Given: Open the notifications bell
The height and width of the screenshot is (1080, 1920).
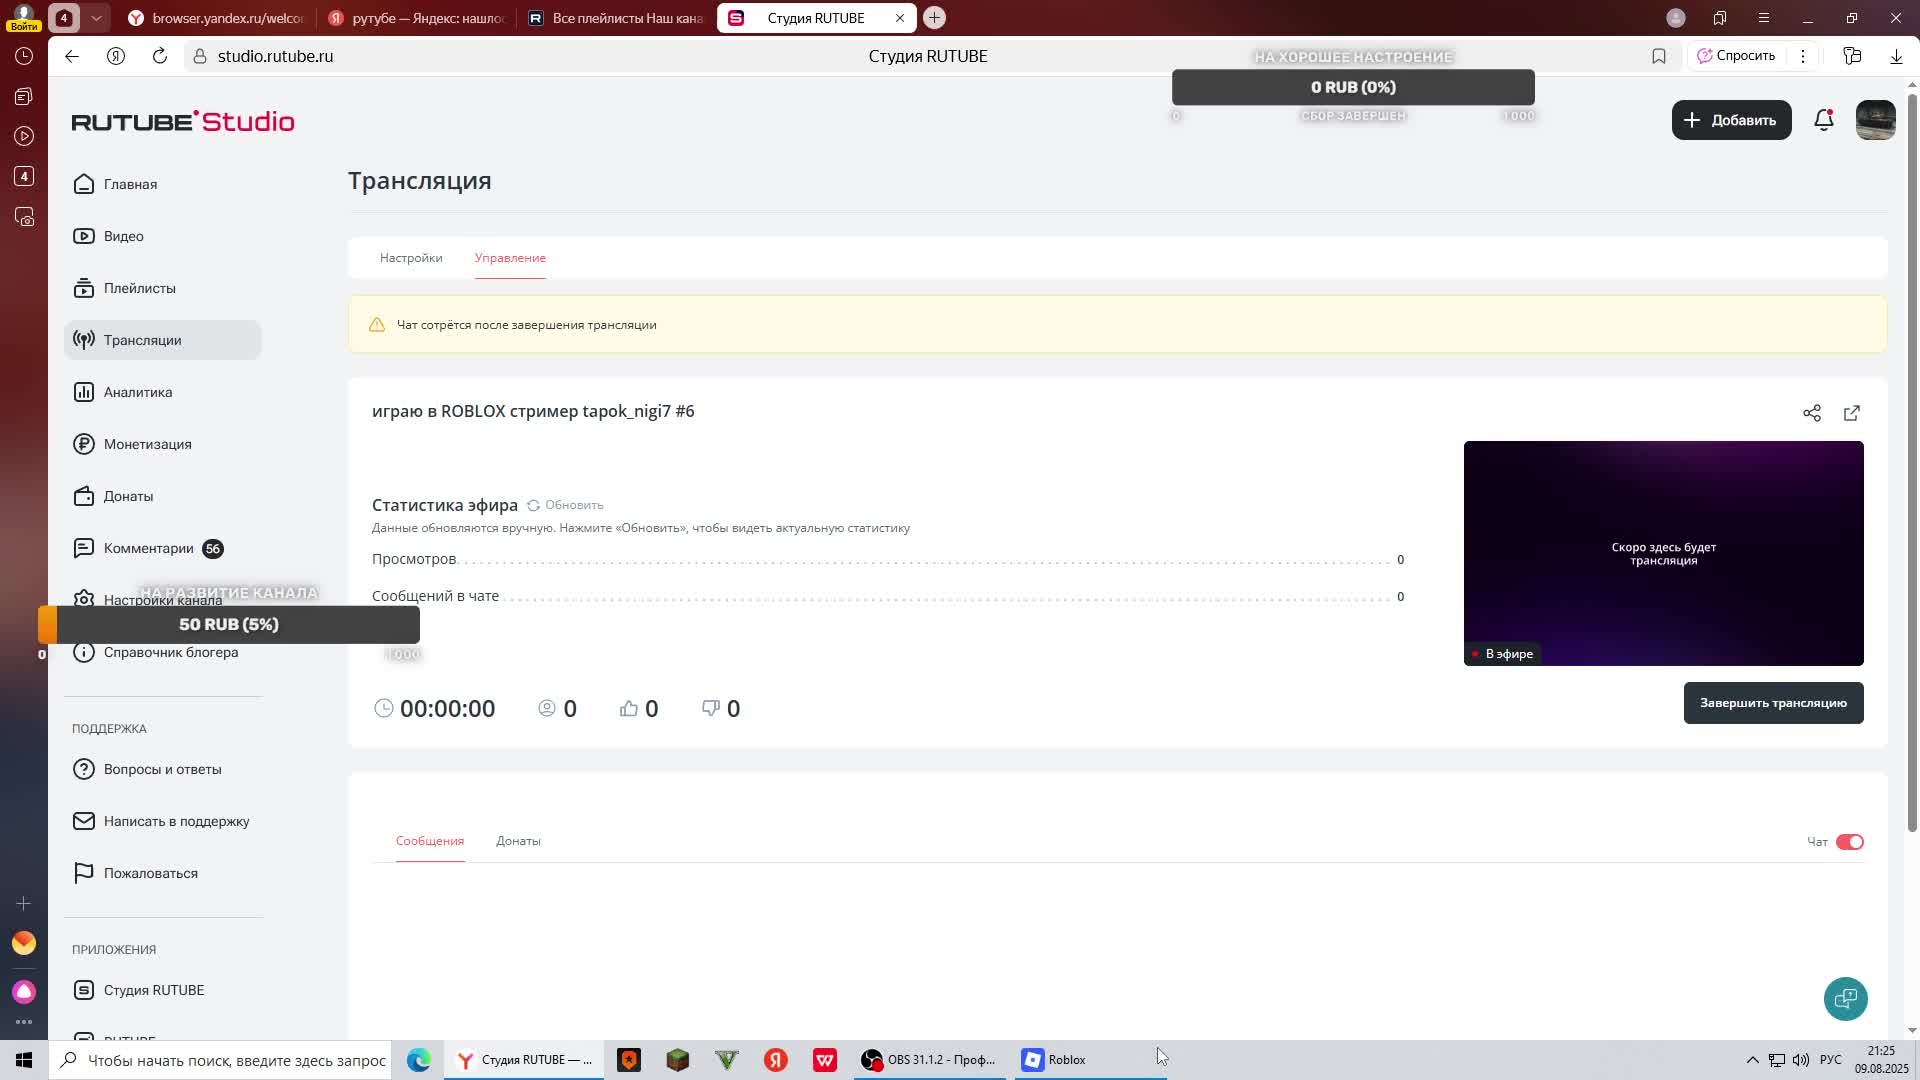Looking at the screenshot, I should [x=1823, y=120].
